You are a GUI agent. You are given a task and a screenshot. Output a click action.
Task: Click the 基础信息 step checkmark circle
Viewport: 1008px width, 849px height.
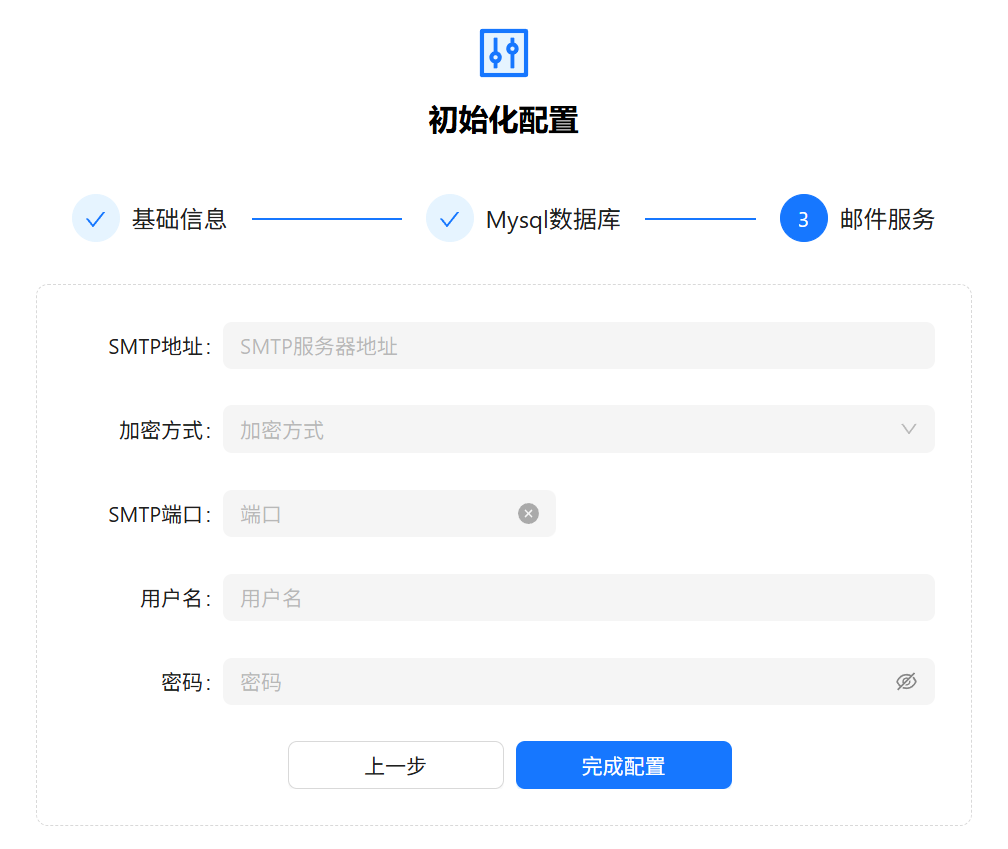click(96, 218)
